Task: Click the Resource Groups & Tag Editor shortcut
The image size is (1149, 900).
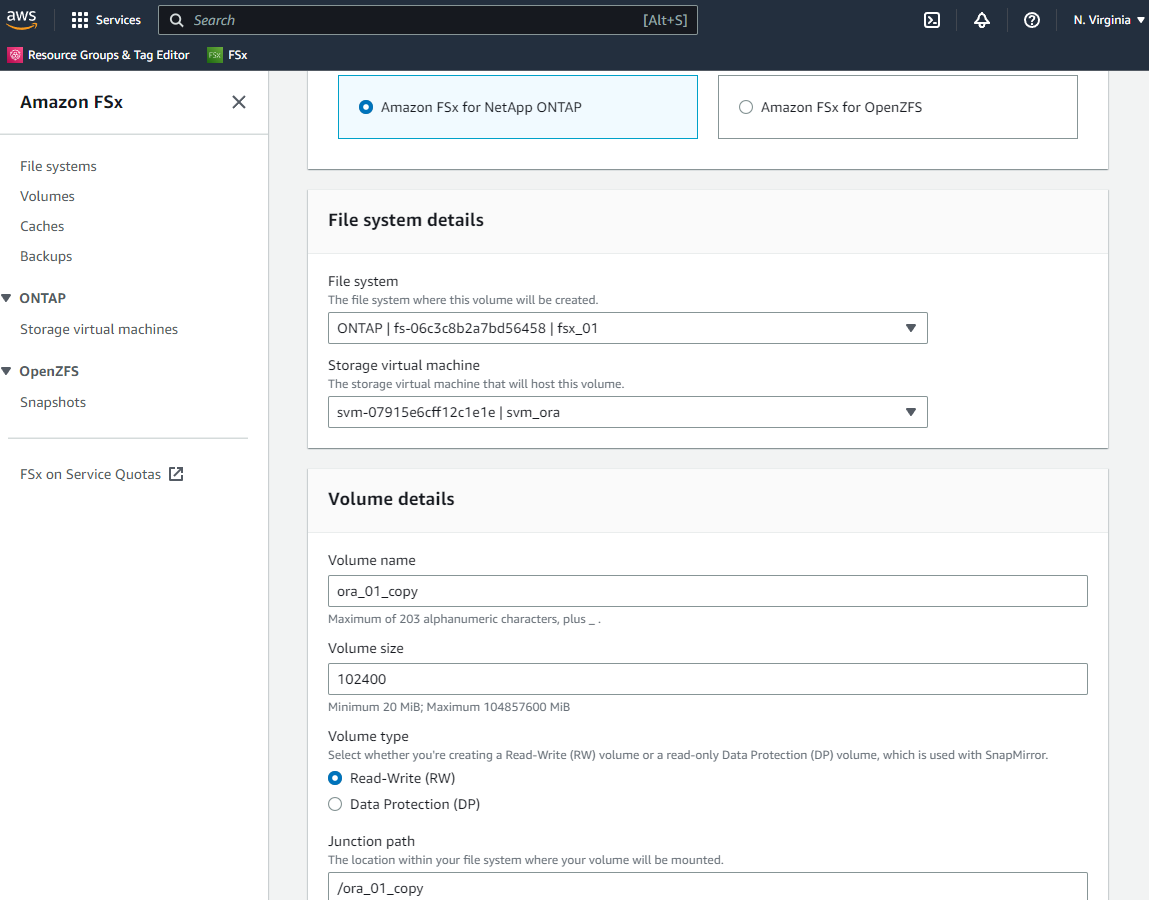Action: (98, 55)
